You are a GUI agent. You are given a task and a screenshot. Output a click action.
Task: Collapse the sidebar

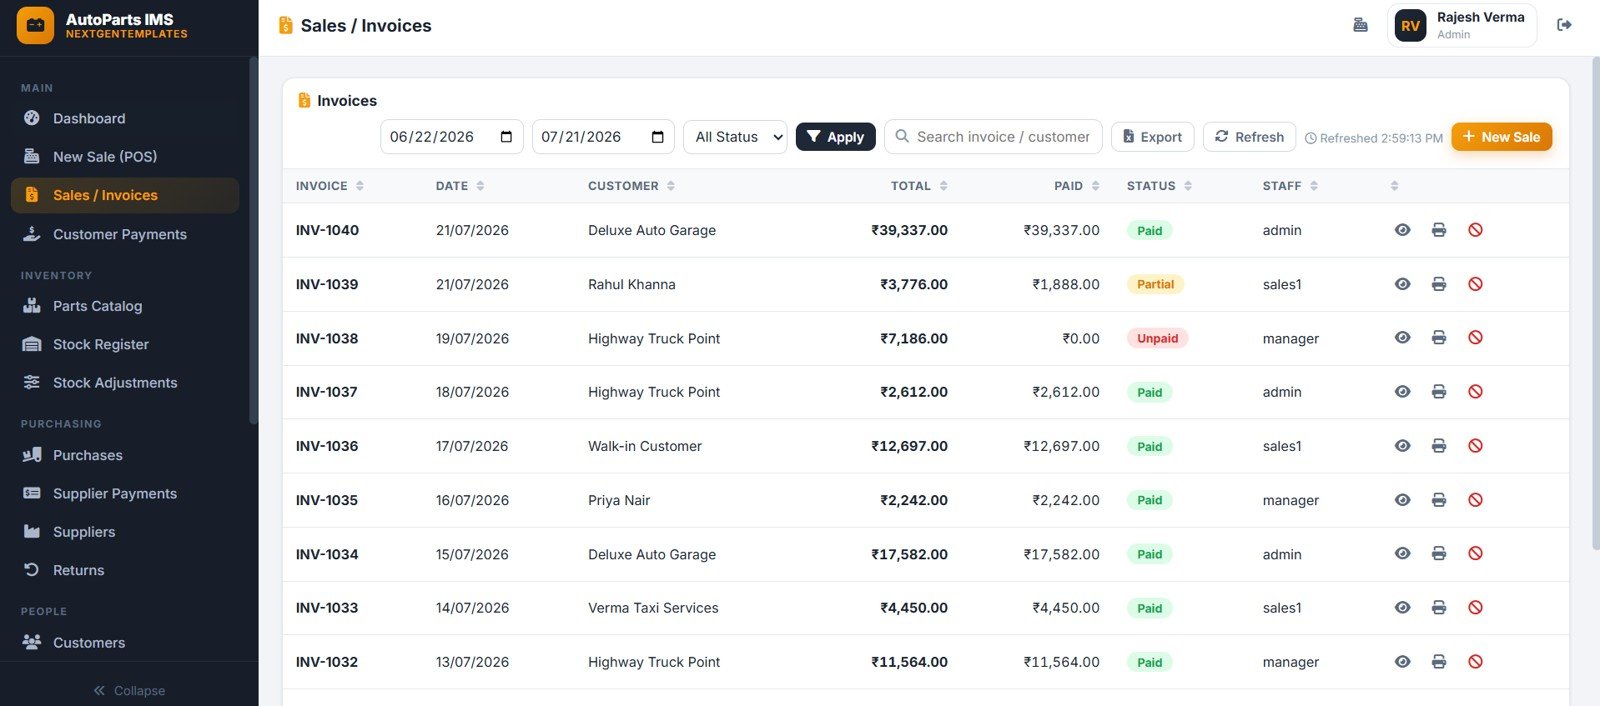click(x=129, y=690)
